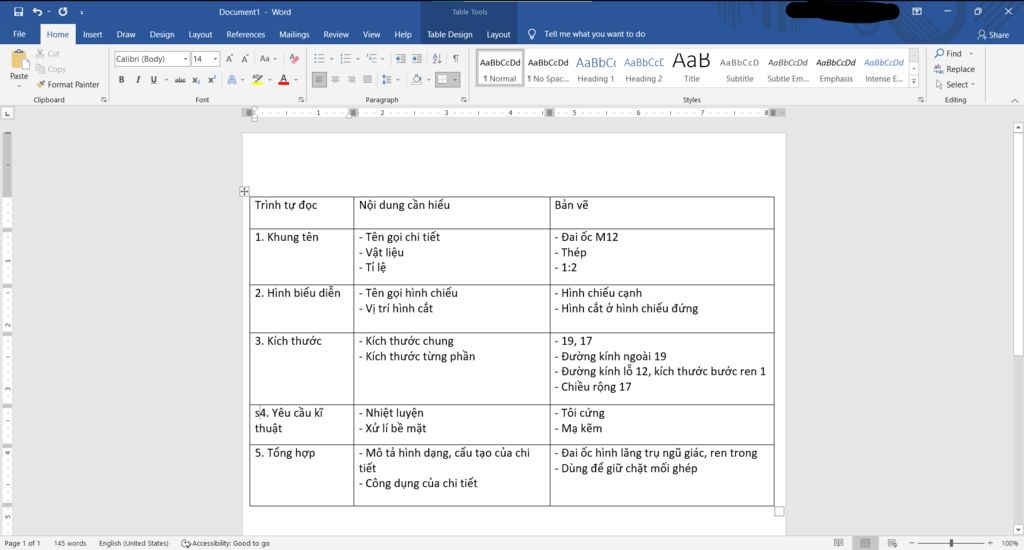The height and width of the screenshot is (550, 1024).
Task: Open the bullets list dropdown
Action: [331, 59]
